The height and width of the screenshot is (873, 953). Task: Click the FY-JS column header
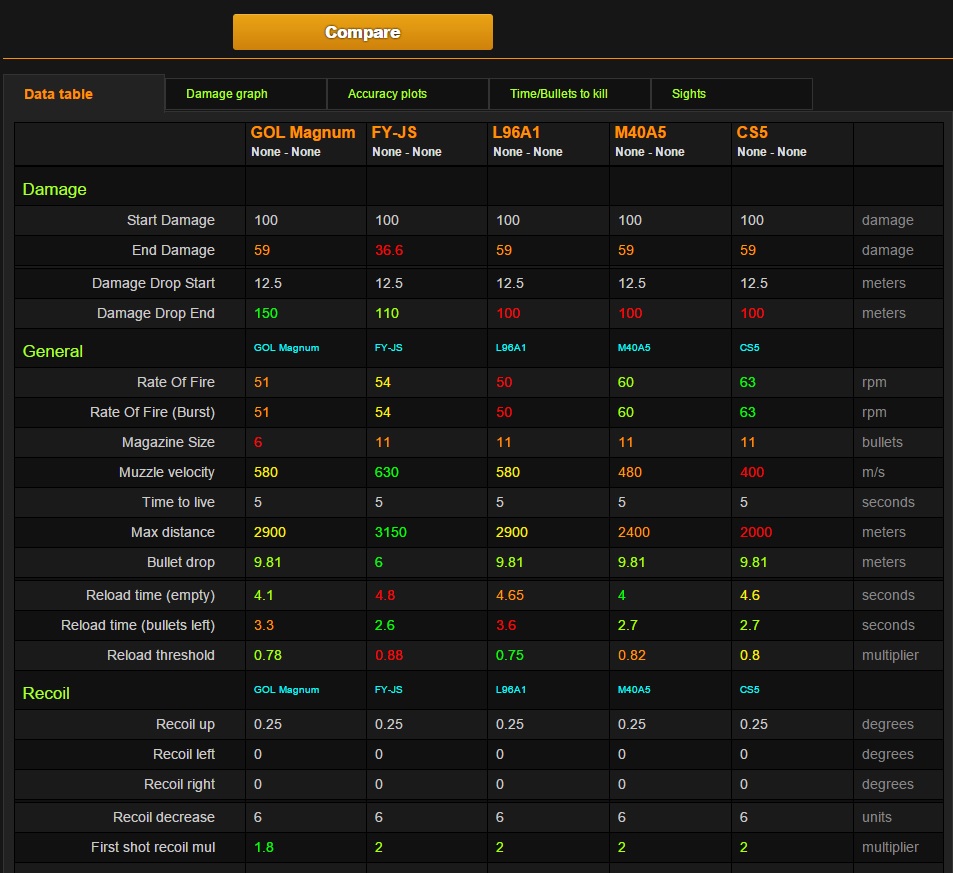394,133
